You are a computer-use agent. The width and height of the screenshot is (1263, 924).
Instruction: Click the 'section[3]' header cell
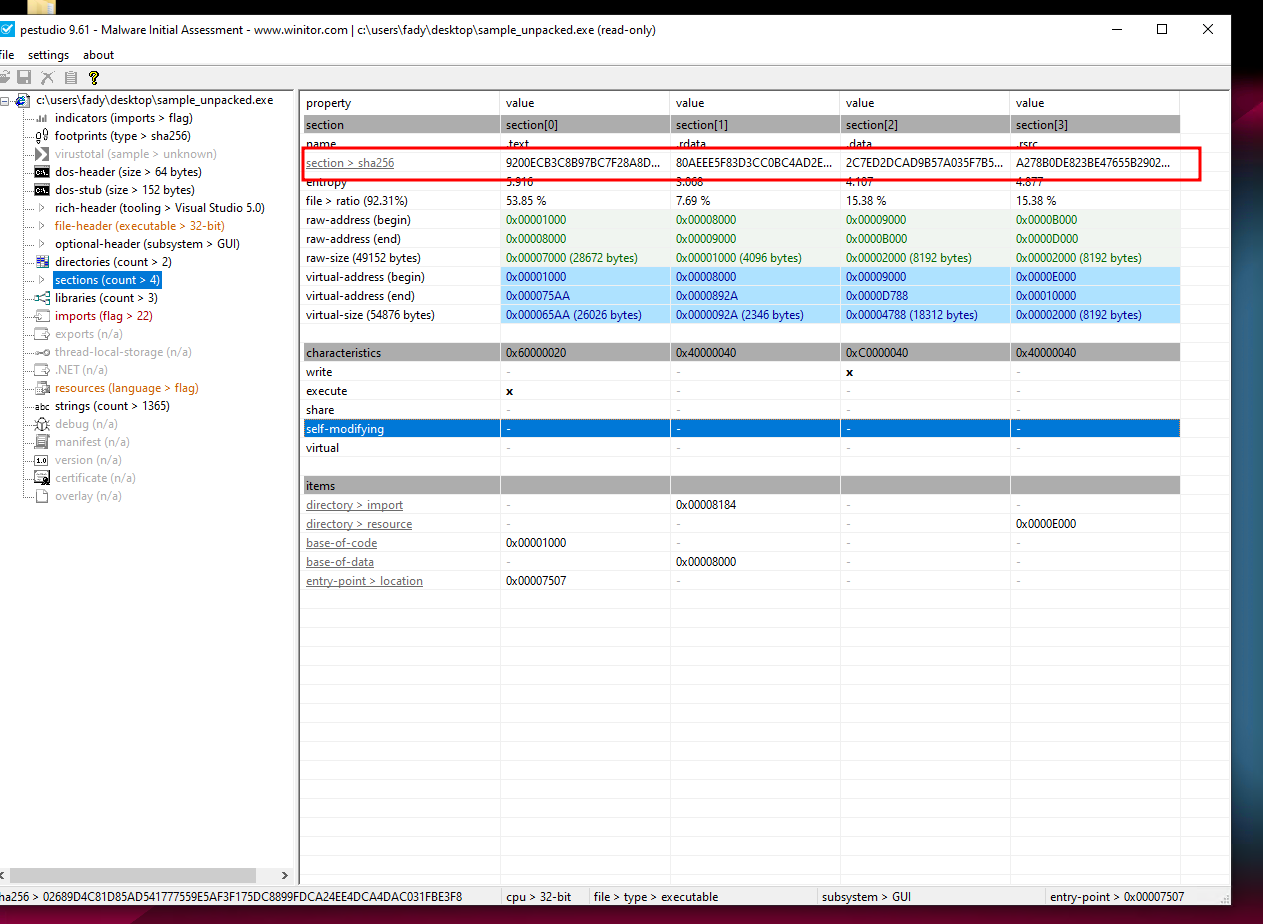coord(1095,125)
